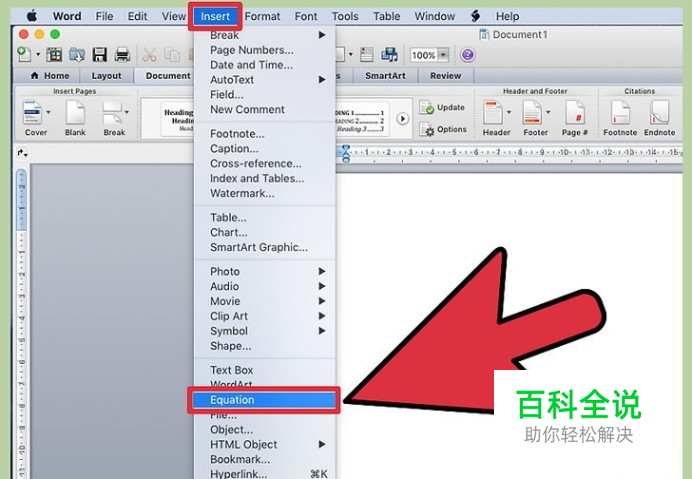
Task: Click the Open file toolbar icon
Action: pos(77,55)
